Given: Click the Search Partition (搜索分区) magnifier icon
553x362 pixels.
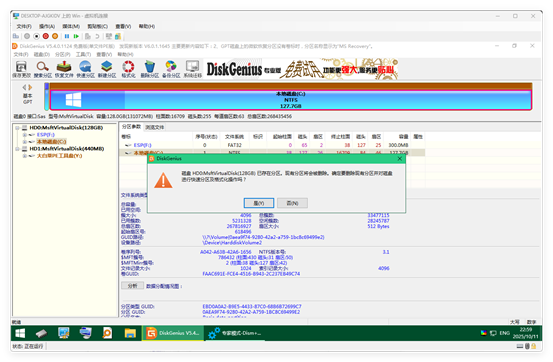Looking at the screenshot, I should pyautogui.click(x=43, y=69).
